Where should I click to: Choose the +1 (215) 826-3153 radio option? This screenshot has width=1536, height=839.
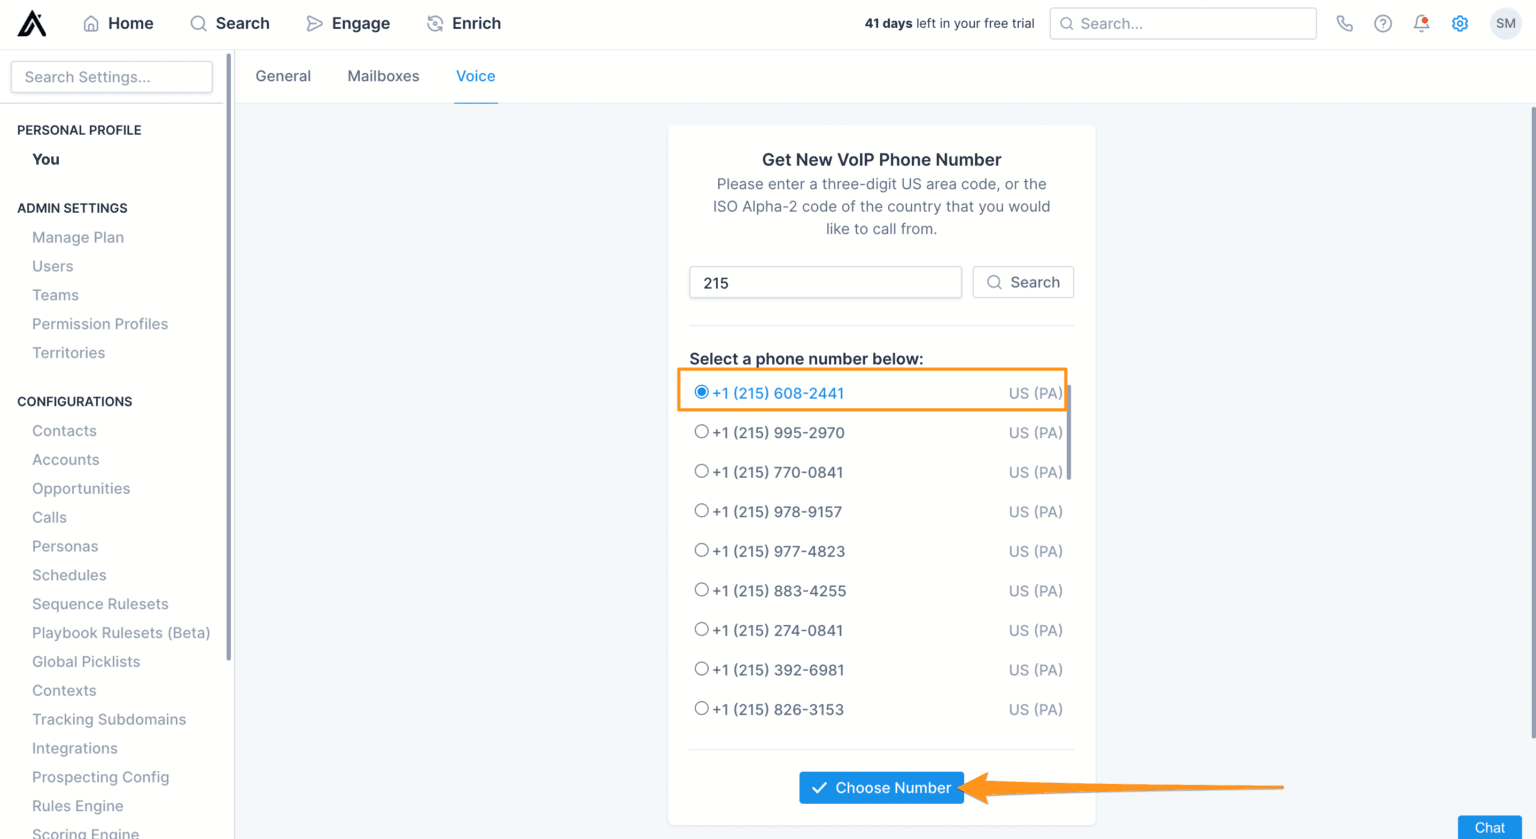[x=702, y=708]
